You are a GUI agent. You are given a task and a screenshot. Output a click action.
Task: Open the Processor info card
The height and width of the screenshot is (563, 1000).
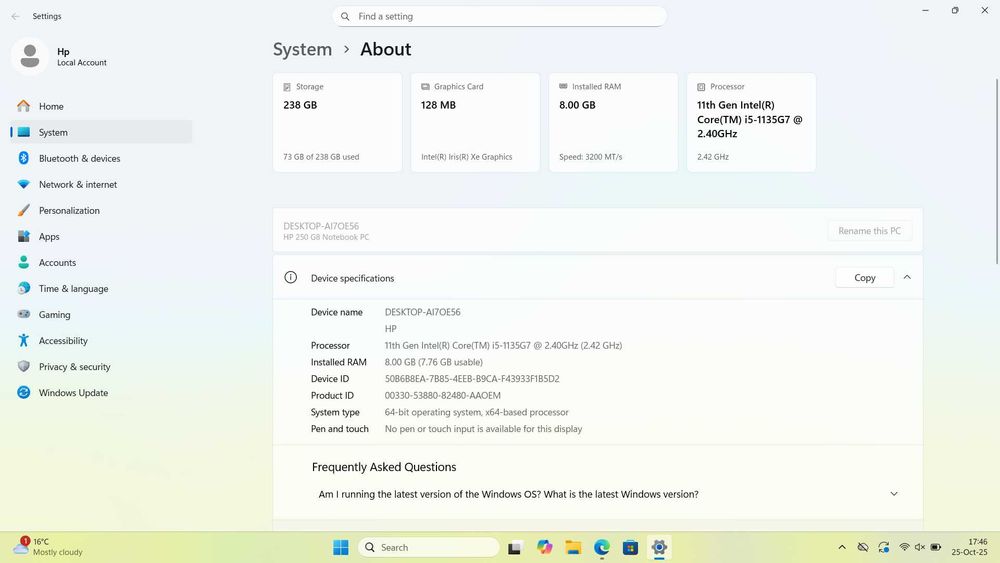(x=751, y=122)
